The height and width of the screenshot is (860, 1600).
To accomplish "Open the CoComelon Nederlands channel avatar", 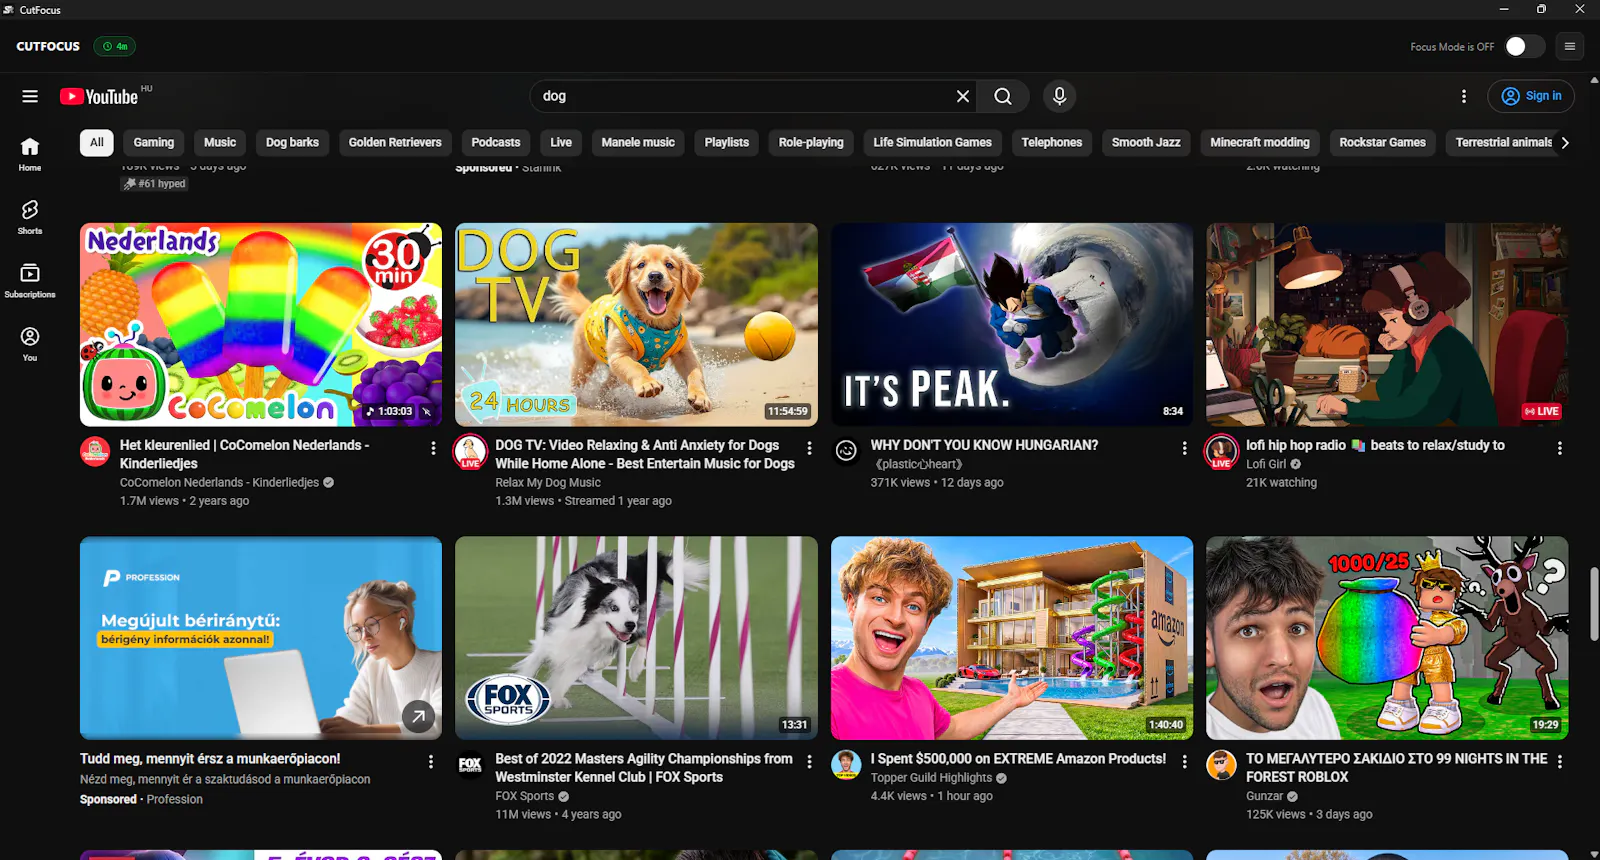I will pos(95,451).
